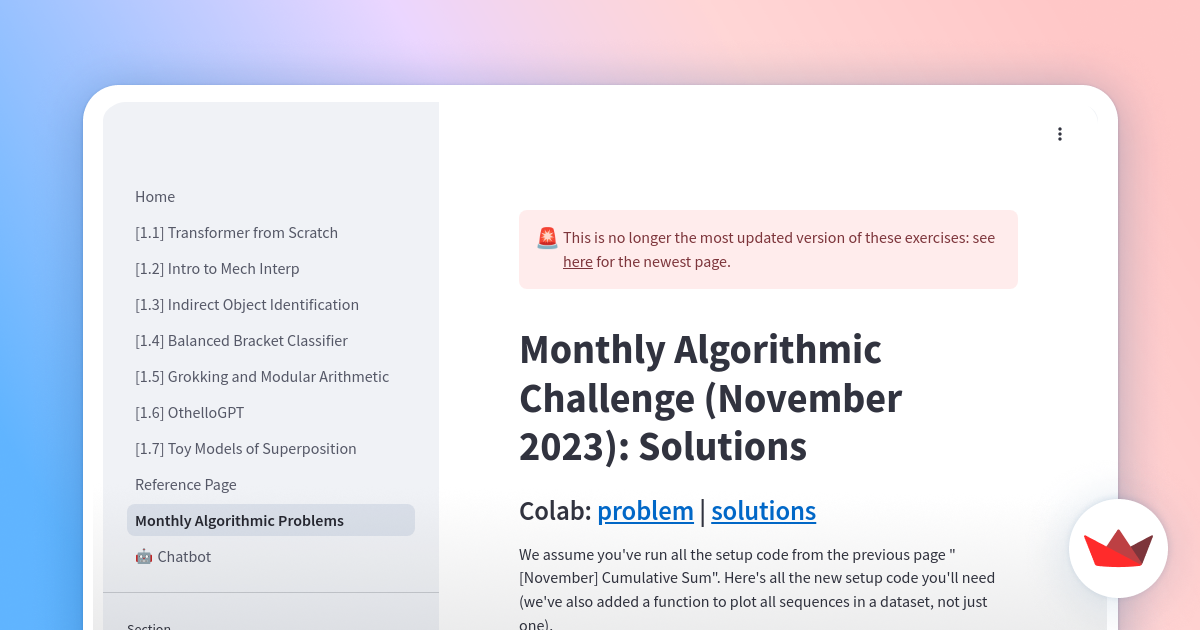This screenshot has height=630, width=1200.
Task: Click the November 2023 Solutions page heading
Action: [710, 398]
